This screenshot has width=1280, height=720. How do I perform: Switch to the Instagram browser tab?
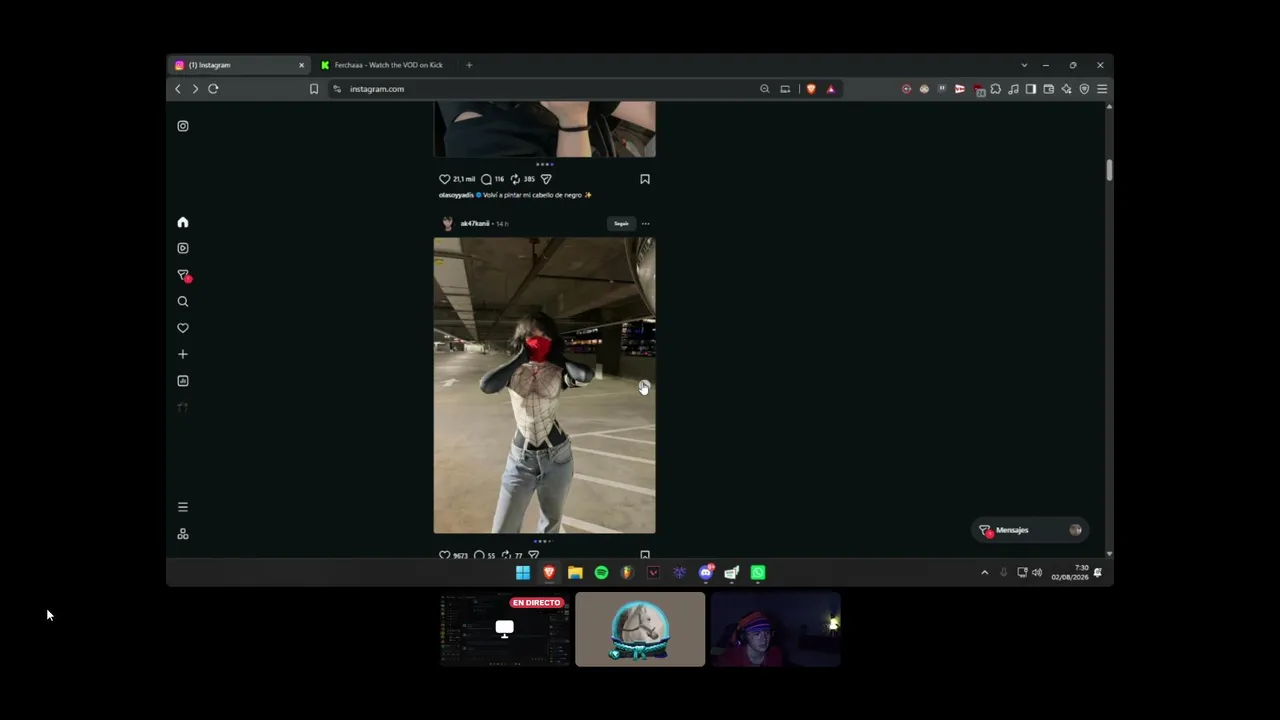pyautogui.click(x=240, y=65)
